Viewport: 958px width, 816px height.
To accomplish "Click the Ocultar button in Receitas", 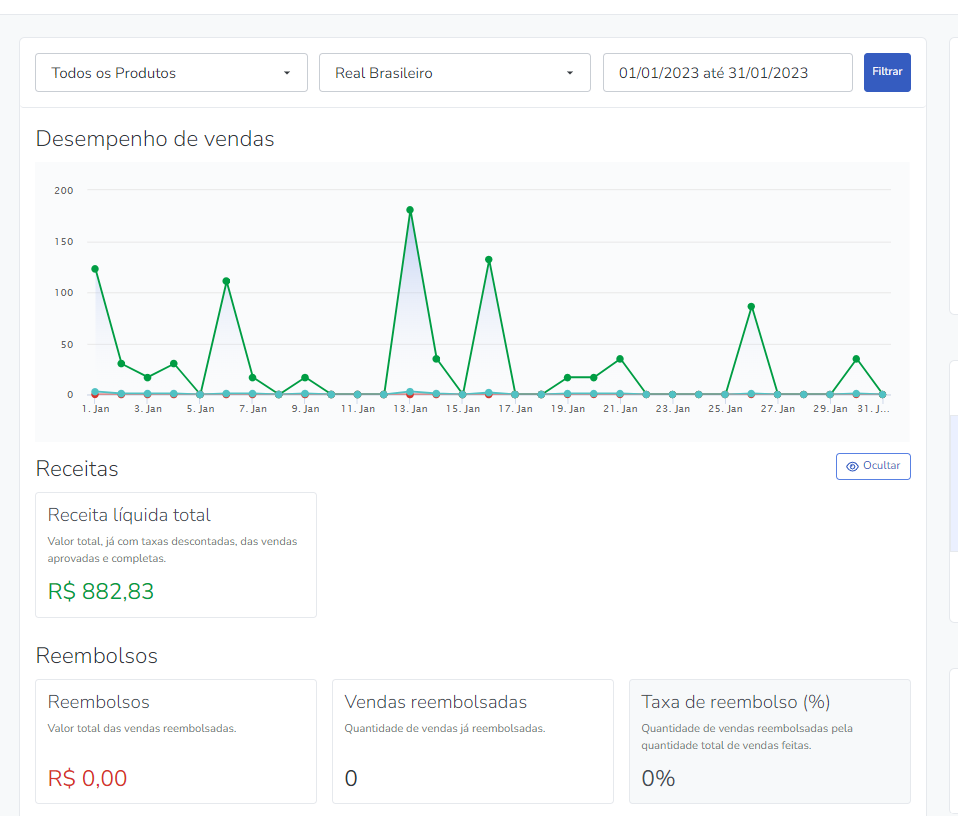I will tap(873, 466).
